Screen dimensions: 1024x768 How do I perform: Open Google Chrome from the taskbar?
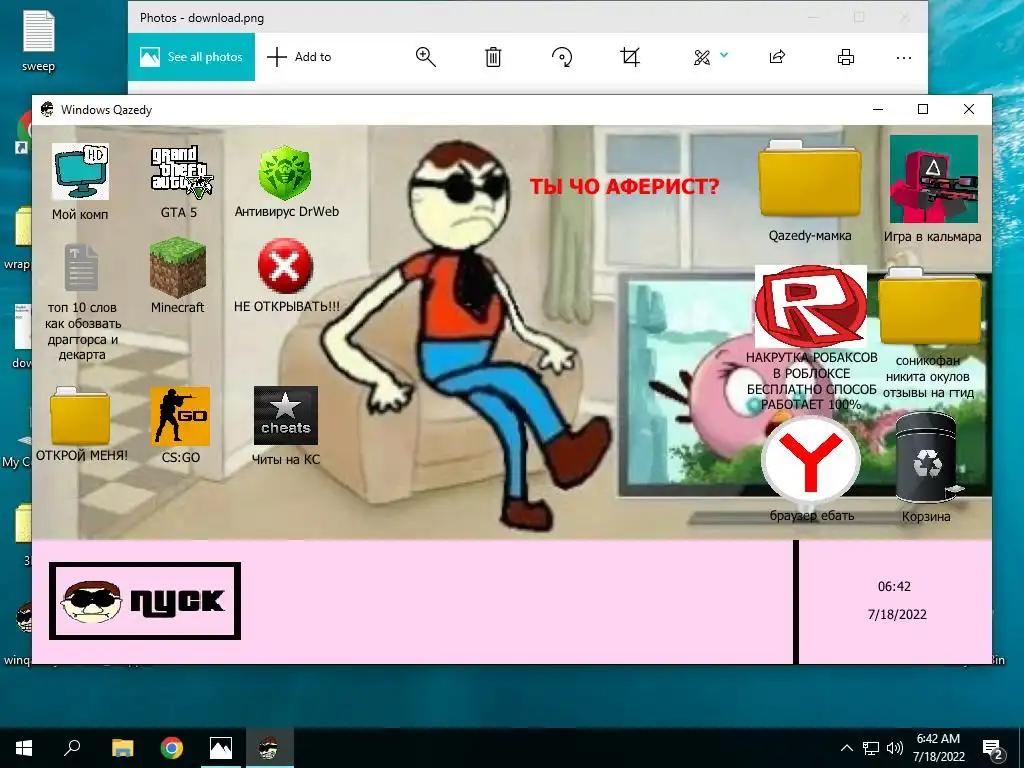pyautogui.click(x=172, y=748)
